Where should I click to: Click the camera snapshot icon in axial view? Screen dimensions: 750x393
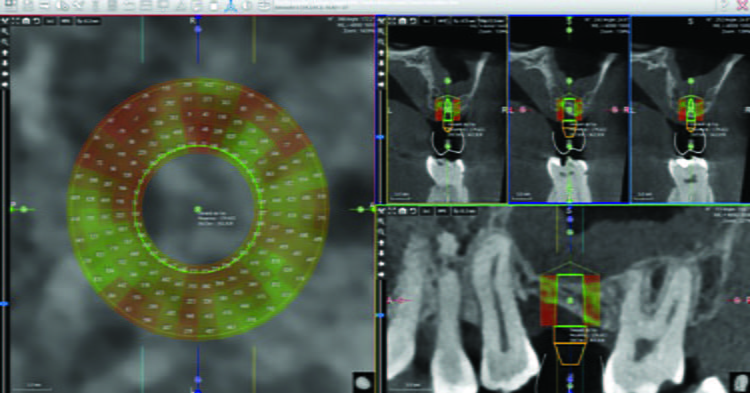[x=26, y=21]
